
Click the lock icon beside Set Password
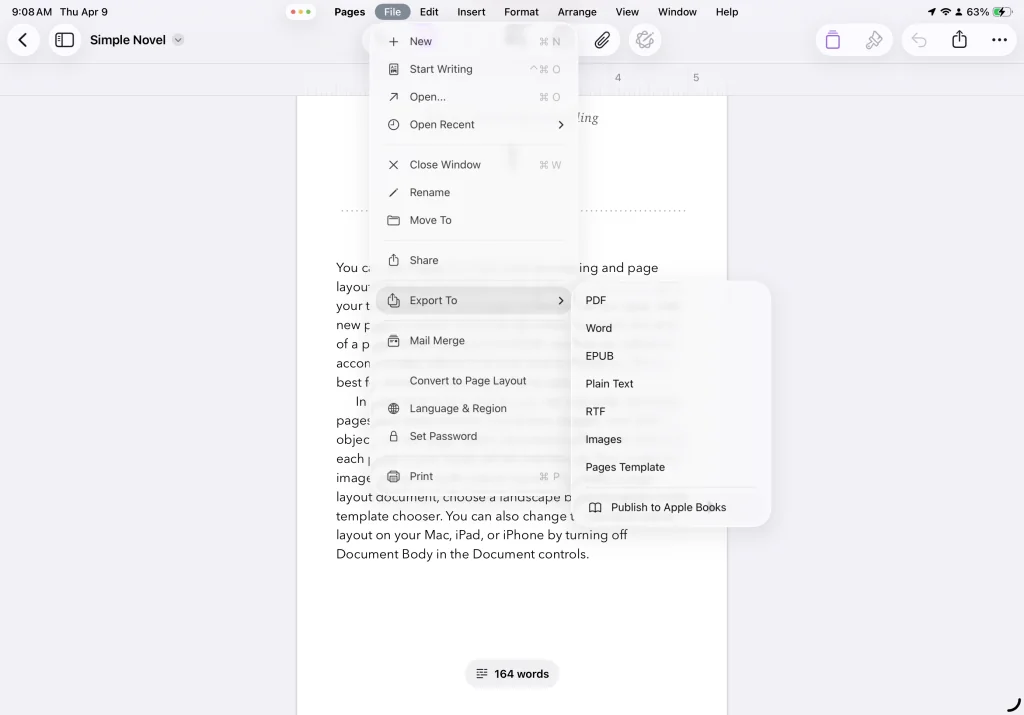tap(393, 436)
